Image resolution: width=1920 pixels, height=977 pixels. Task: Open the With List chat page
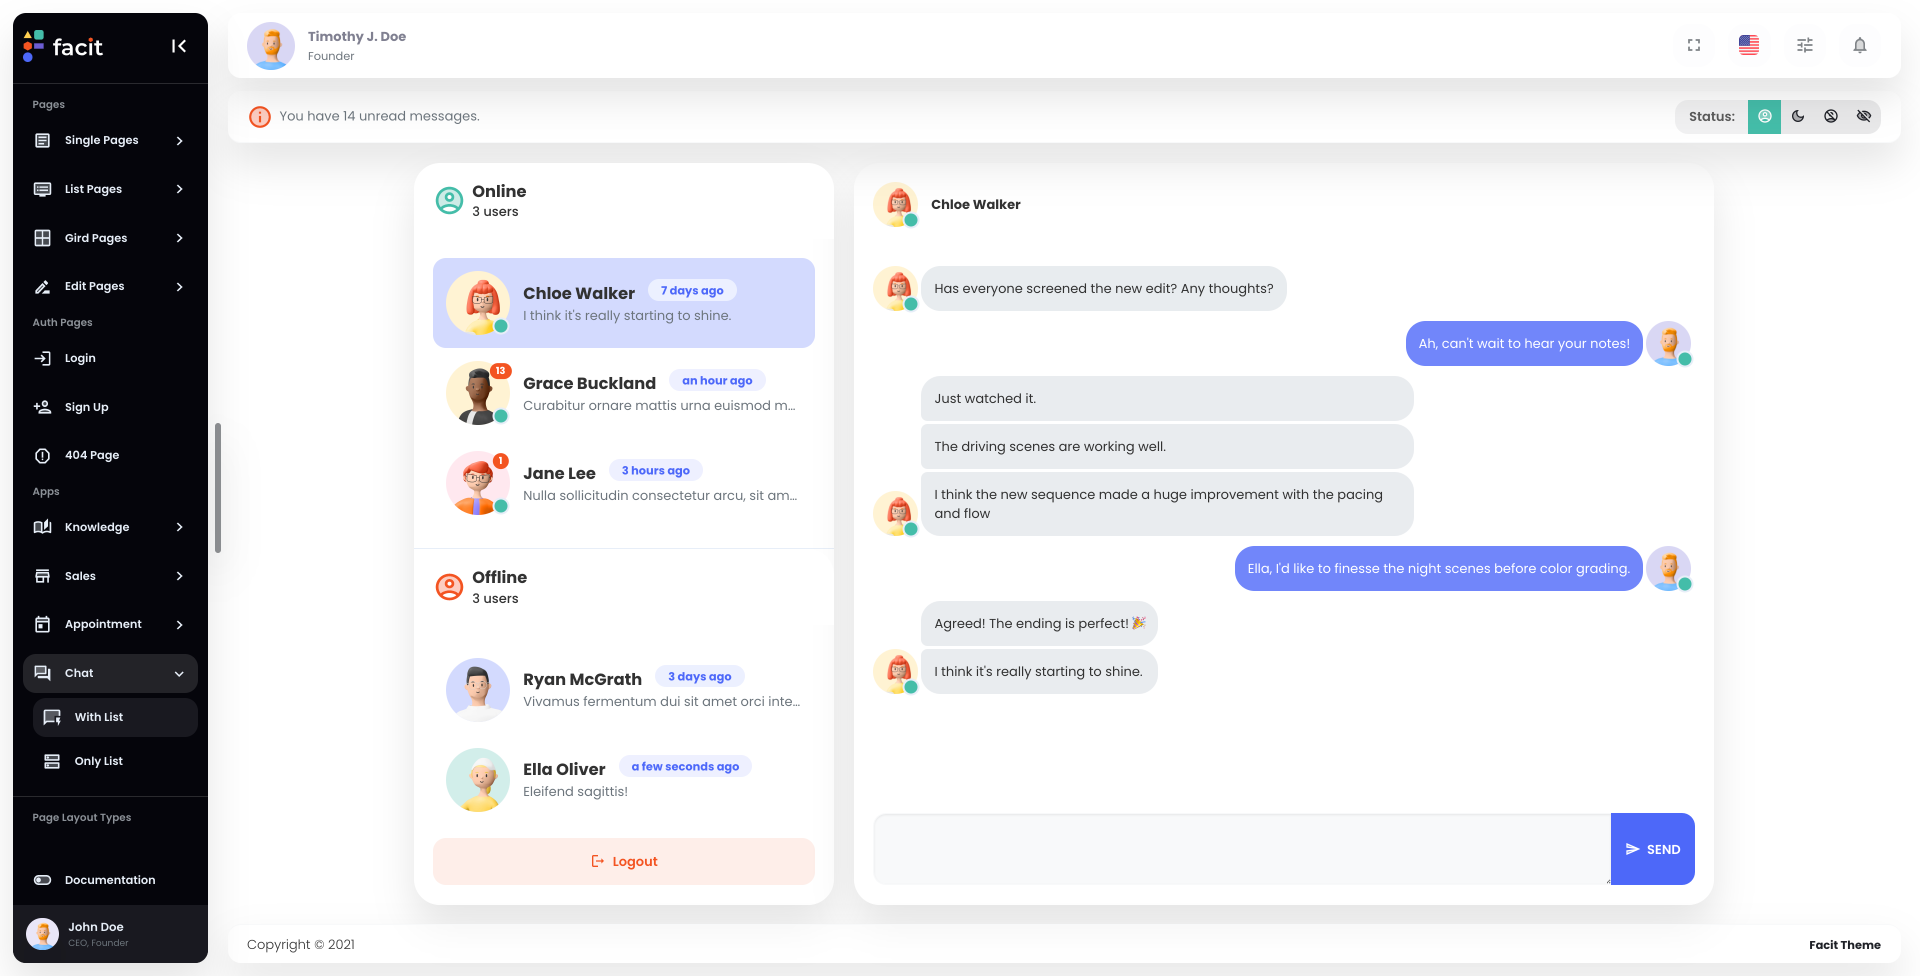click(114, 717)
